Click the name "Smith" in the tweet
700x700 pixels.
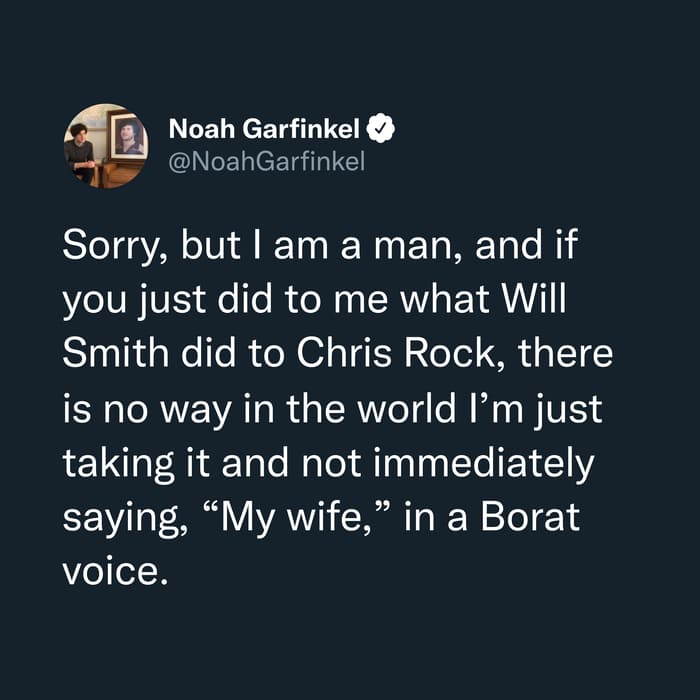pos(116,353)
